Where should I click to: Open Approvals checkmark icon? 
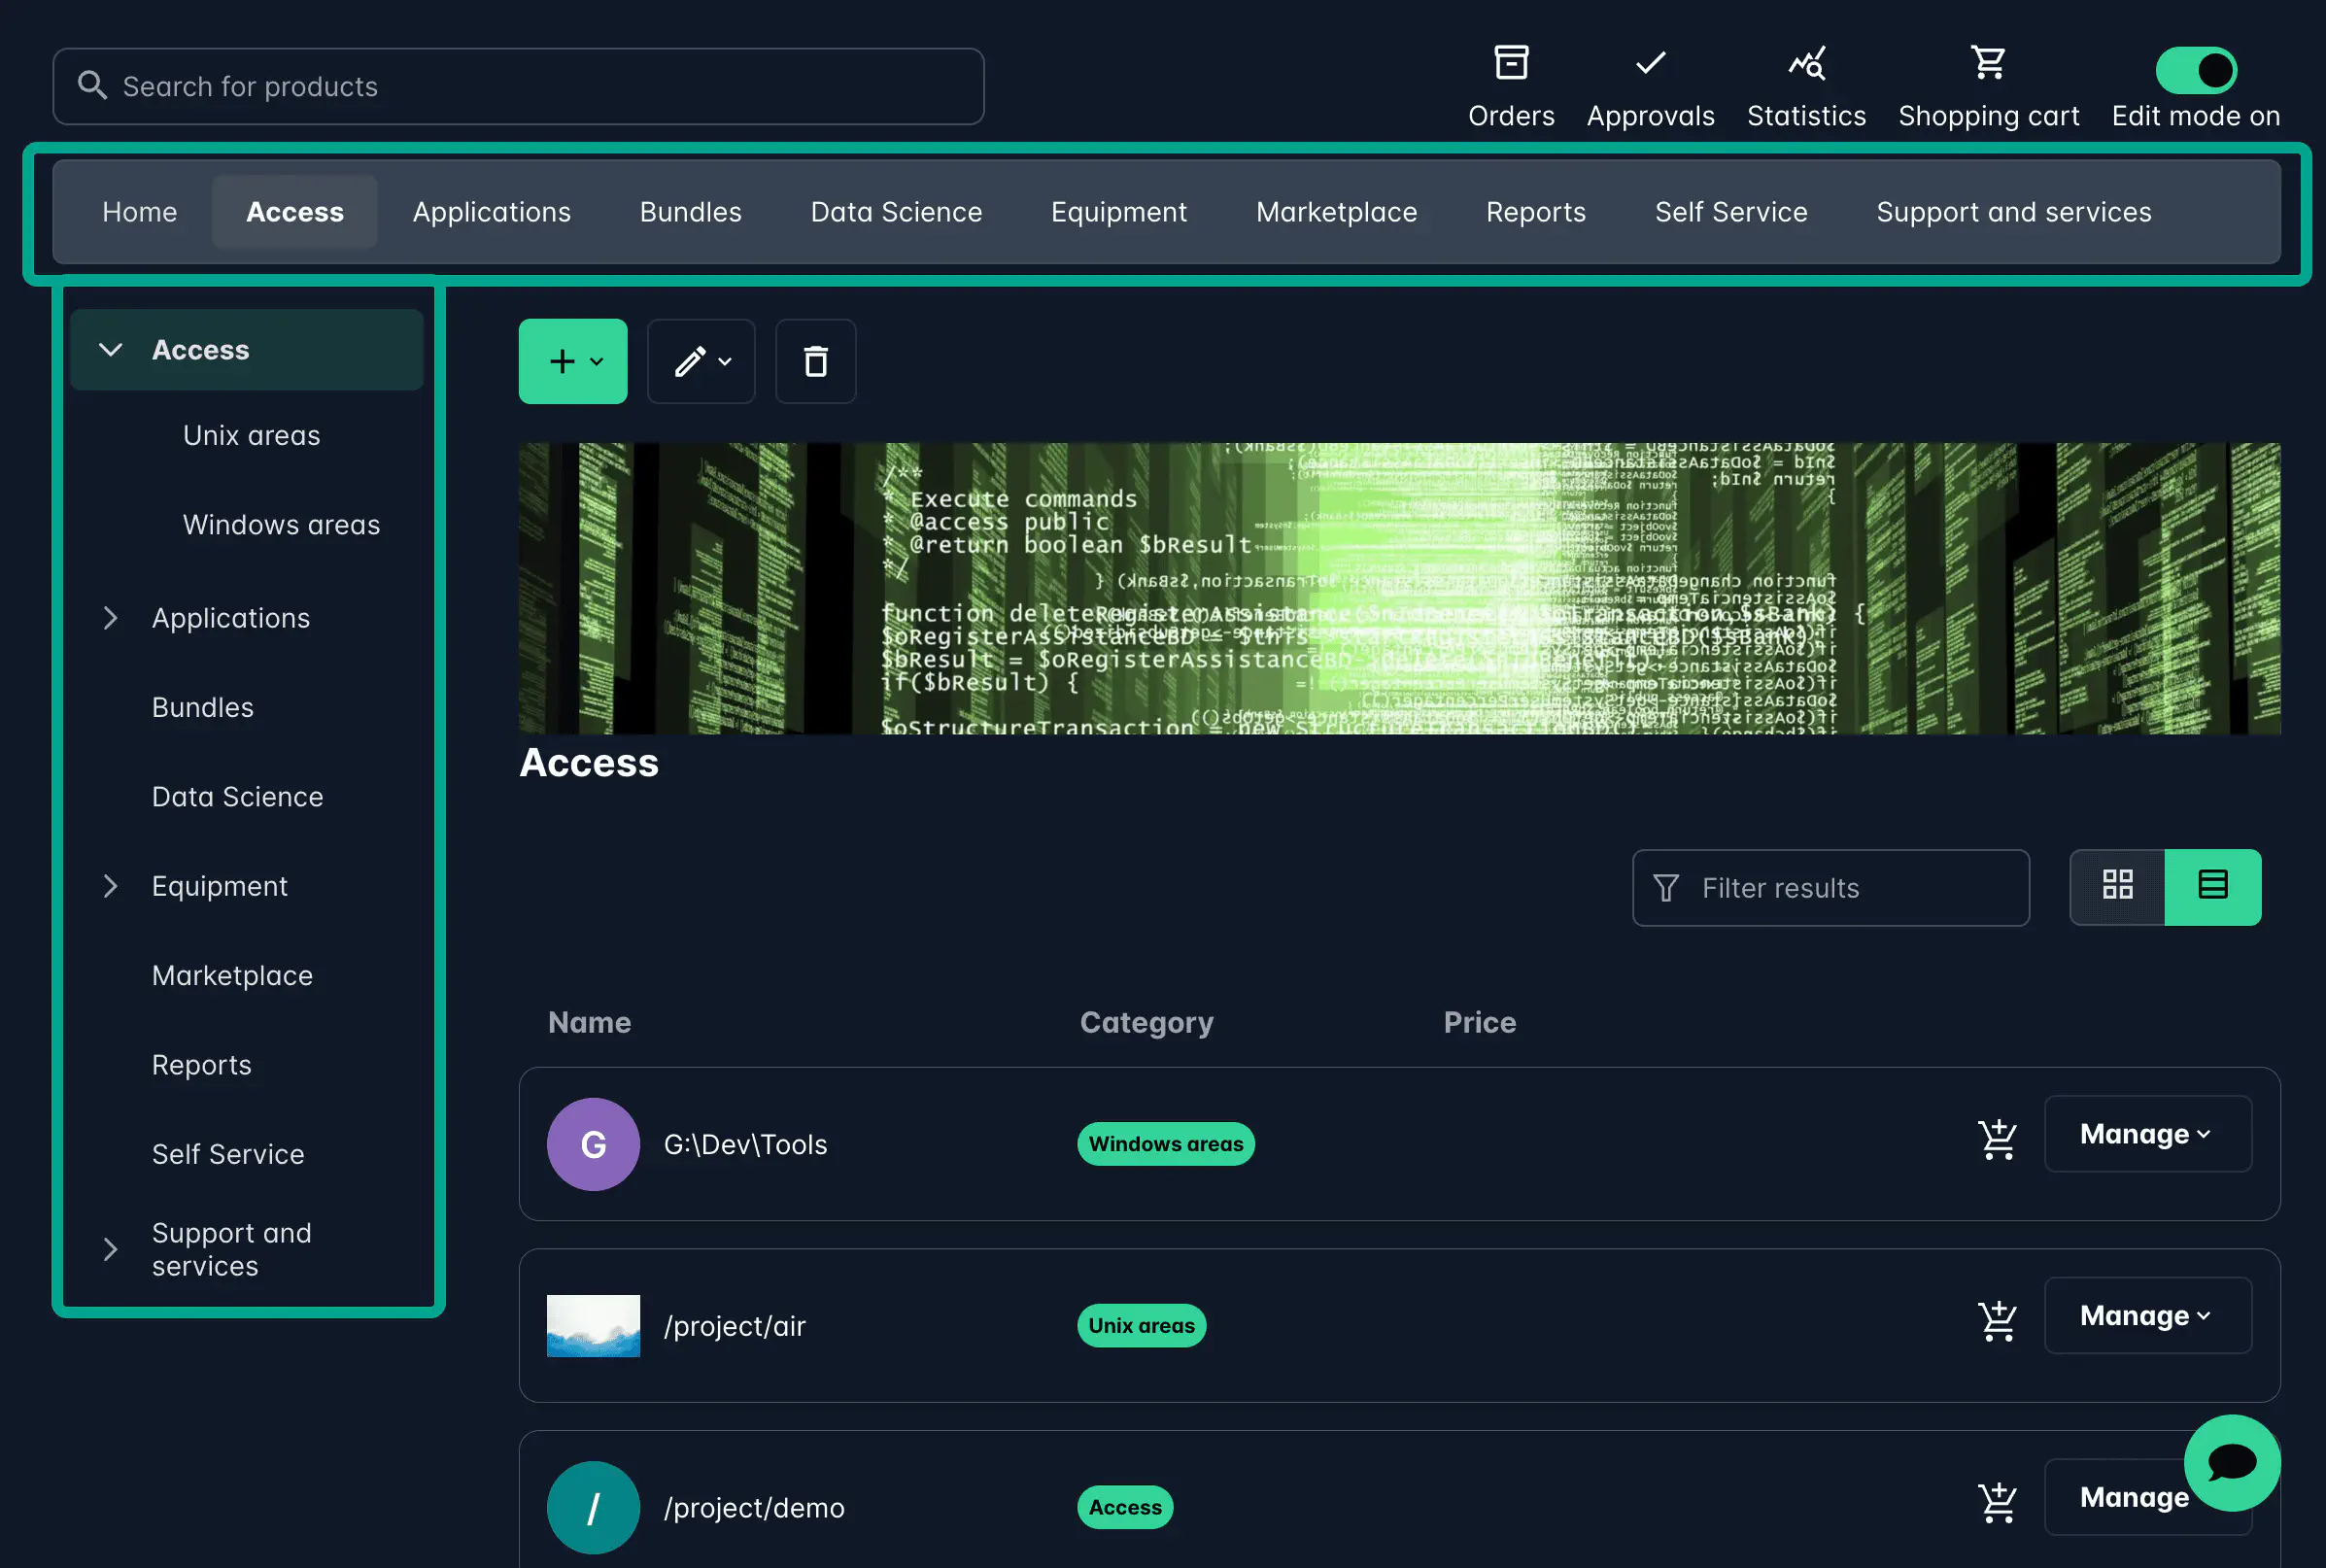tap(1650, 64)
